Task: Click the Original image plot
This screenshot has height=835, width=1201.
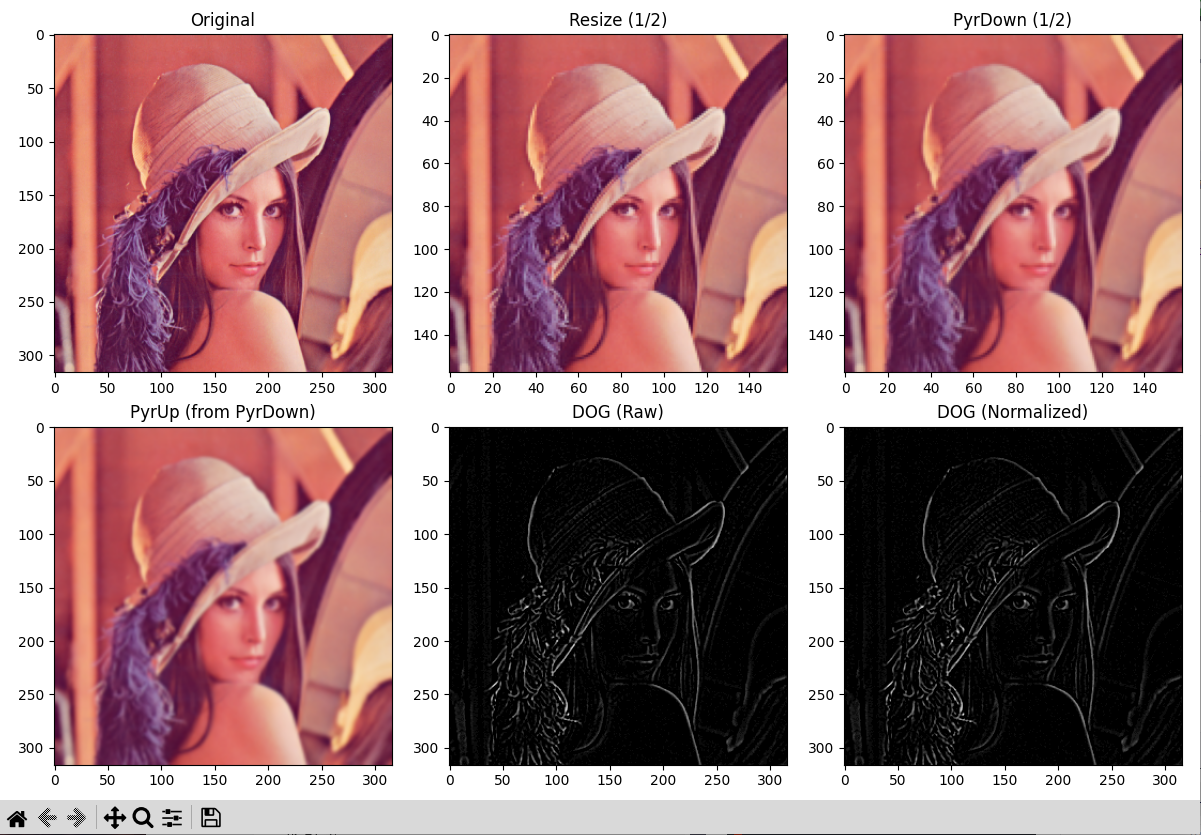Action: 223,203
